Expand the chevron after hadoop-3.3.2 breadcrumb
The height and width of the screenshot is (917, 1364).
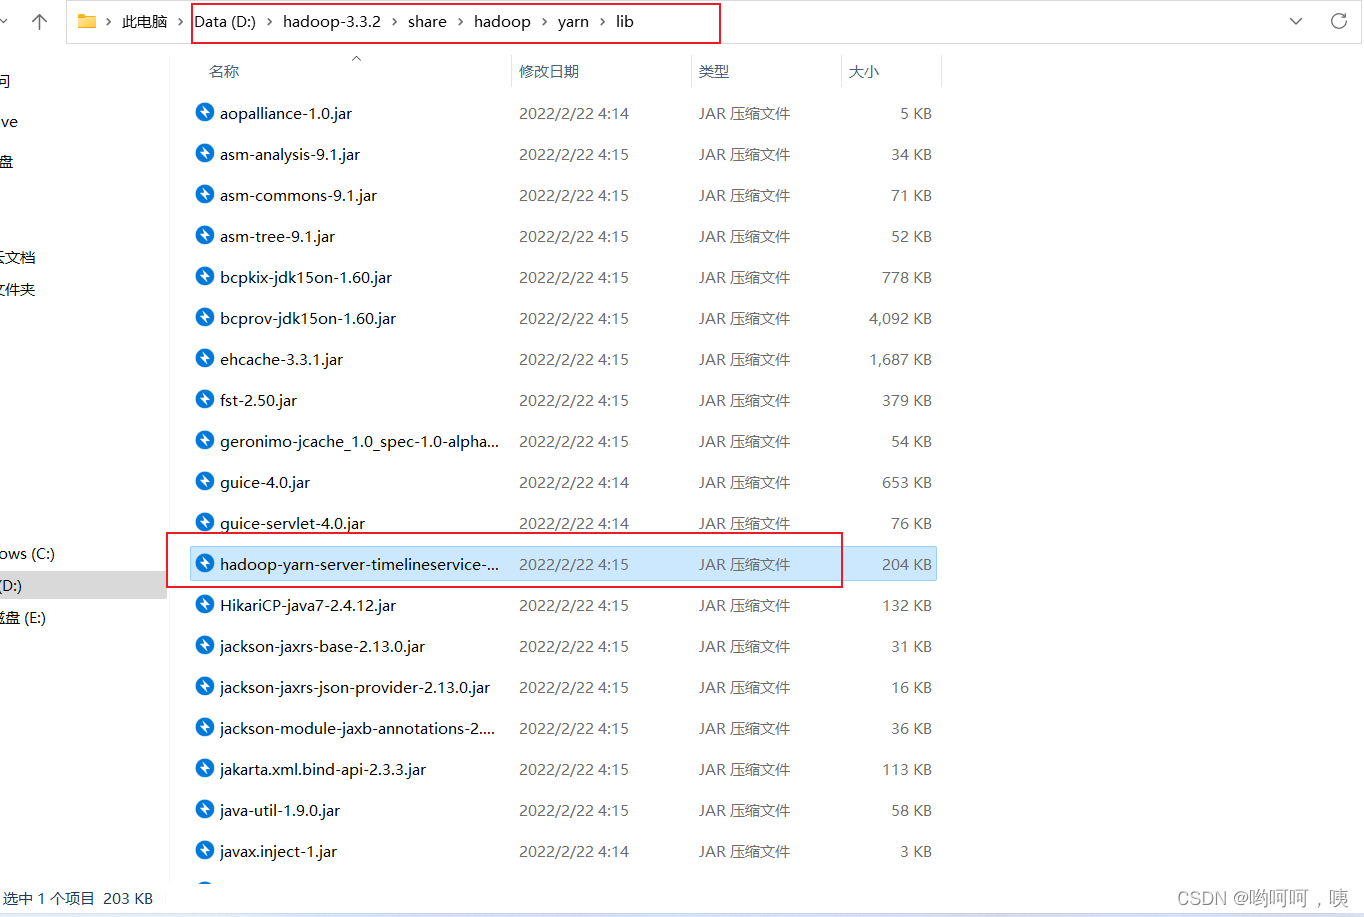tap(394, 22)
